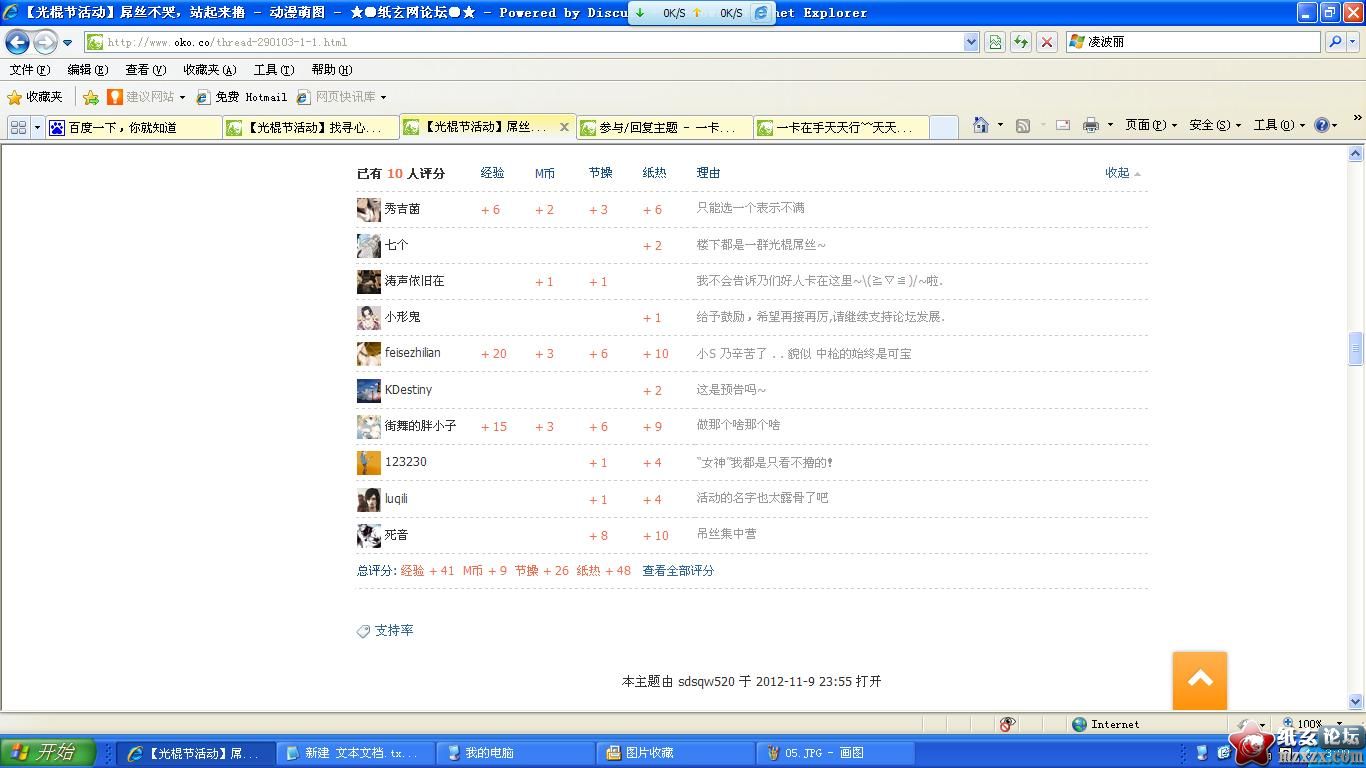Click the search magnifier icon
1366x768 pixels.
pyautogui.click(x=1334, y=42)
